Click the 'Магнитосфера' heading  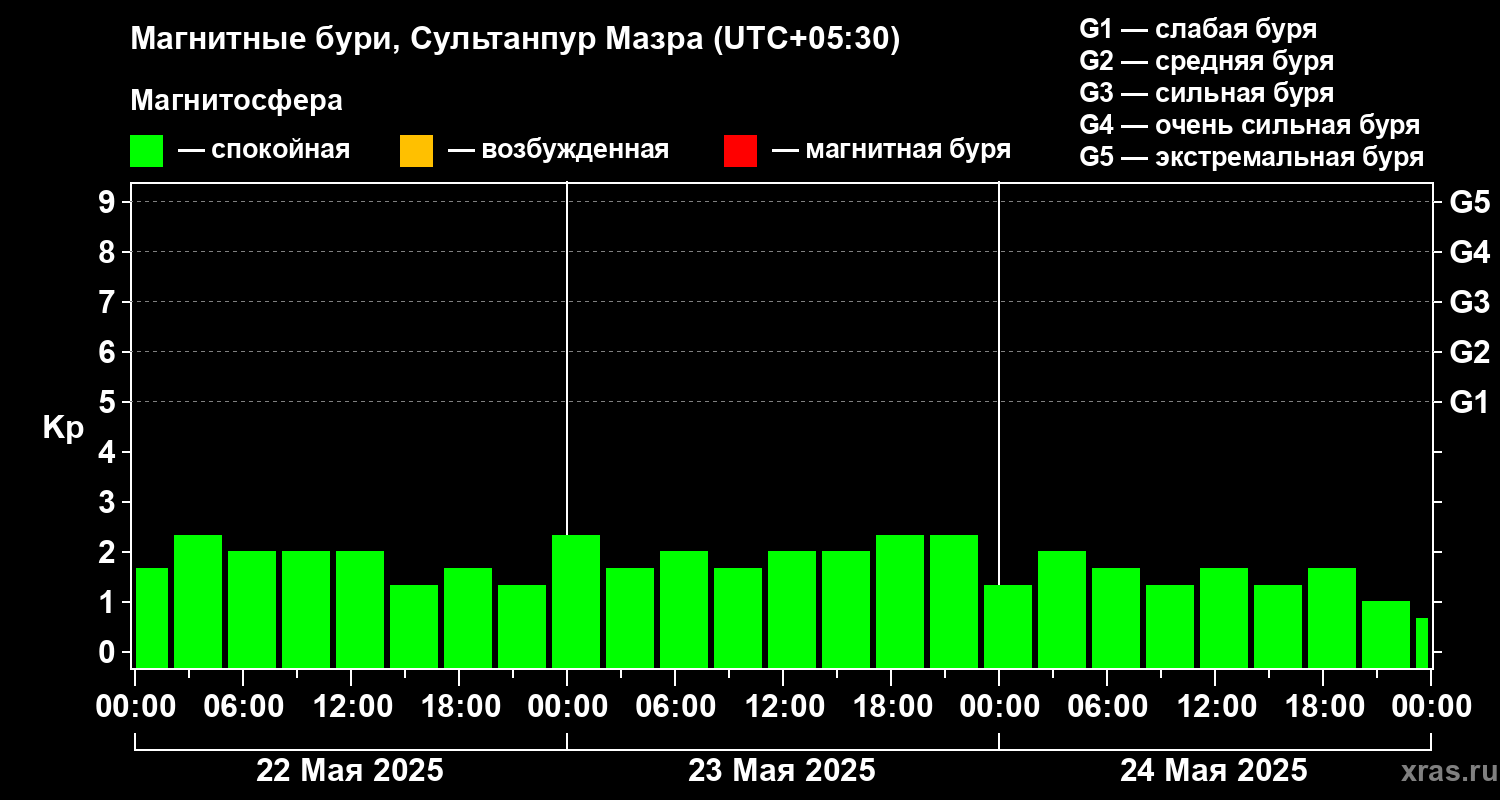(x=236, y=101)
